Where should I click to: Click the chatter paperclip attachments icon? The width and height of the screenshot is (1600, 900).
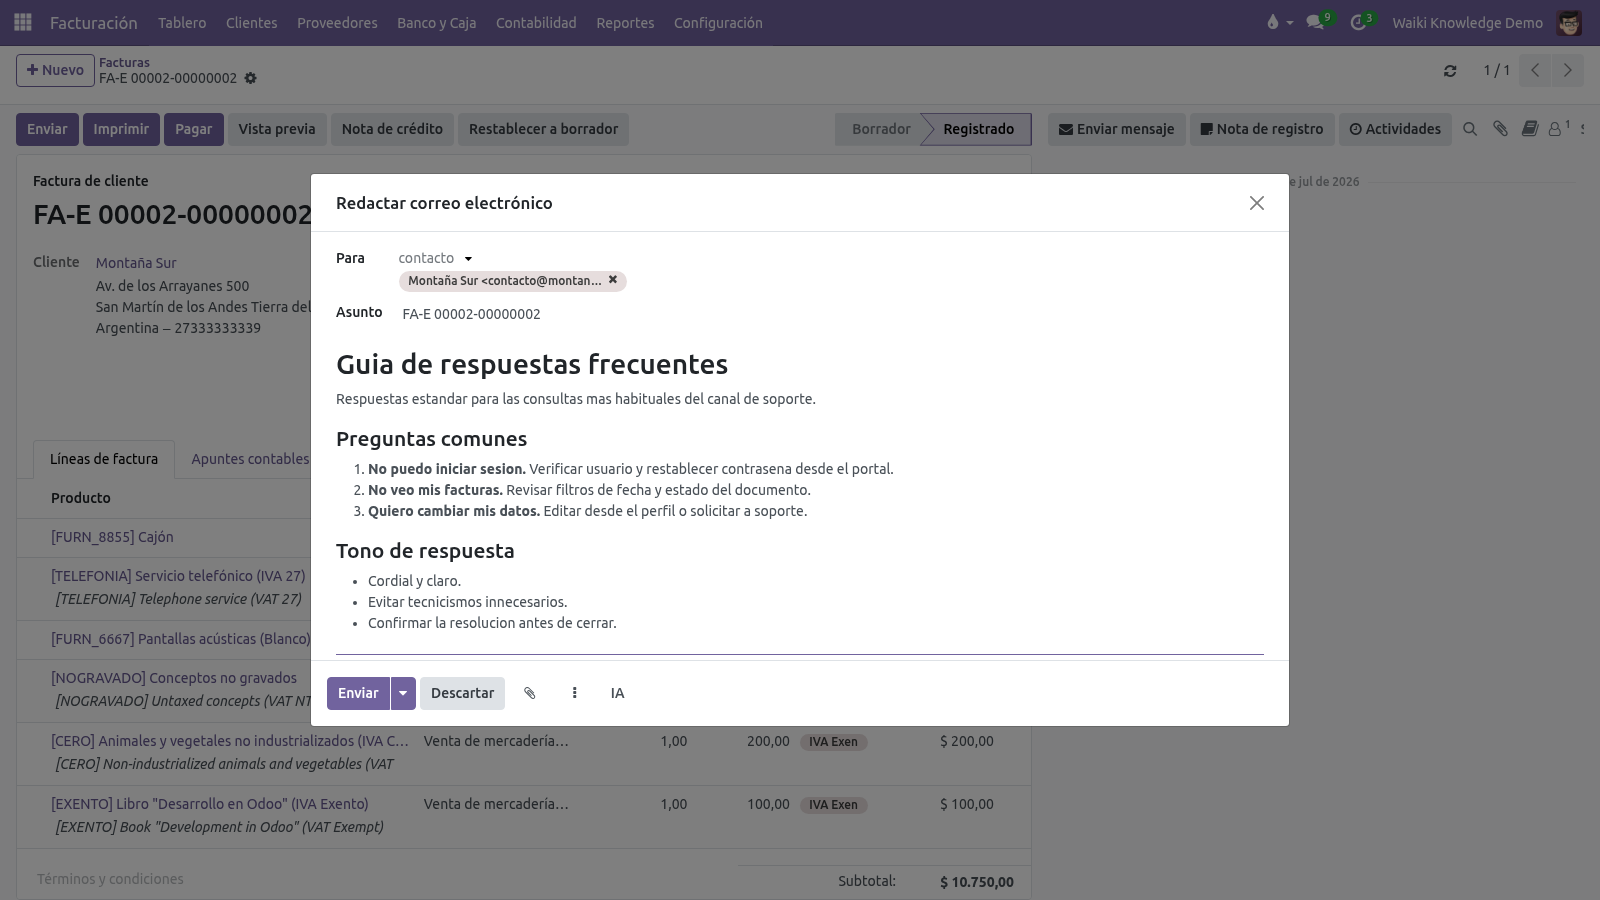pos(1500,129)
